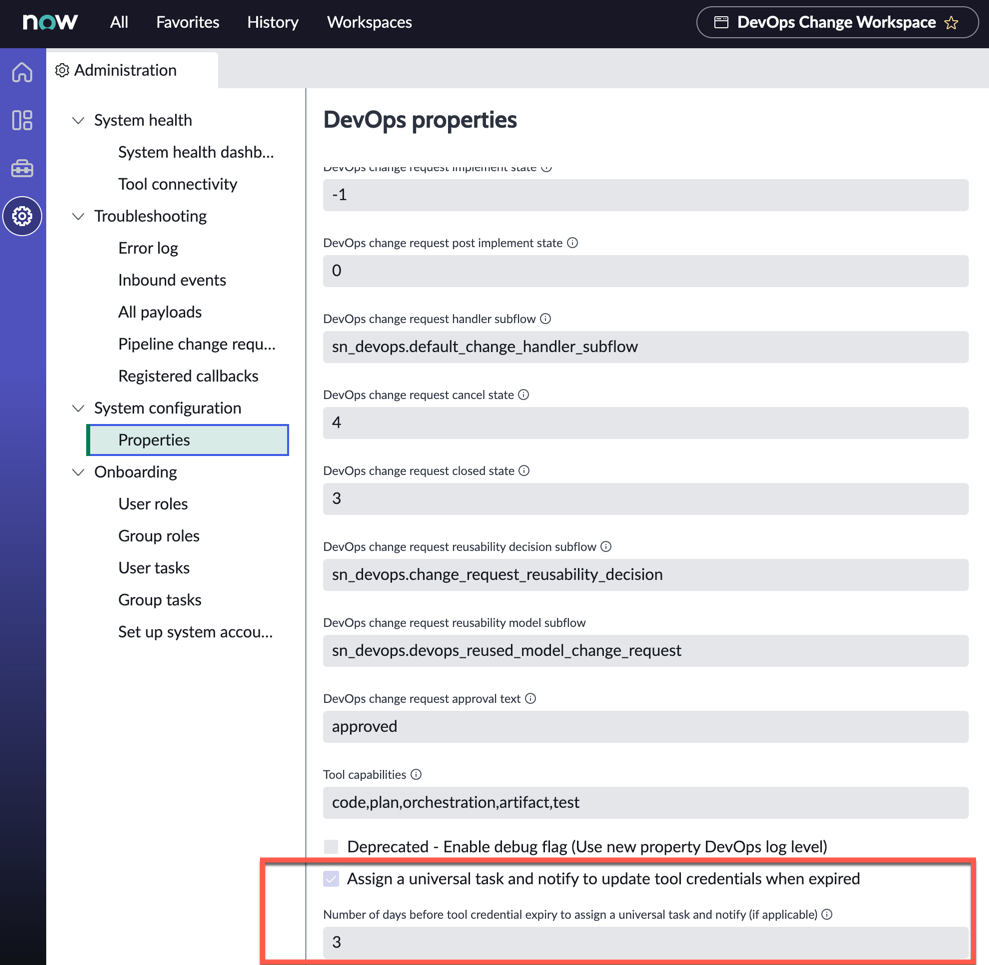Collapse the Troubleshooting section
Viewport: 989px width, 965px height.
click(78, 216)
